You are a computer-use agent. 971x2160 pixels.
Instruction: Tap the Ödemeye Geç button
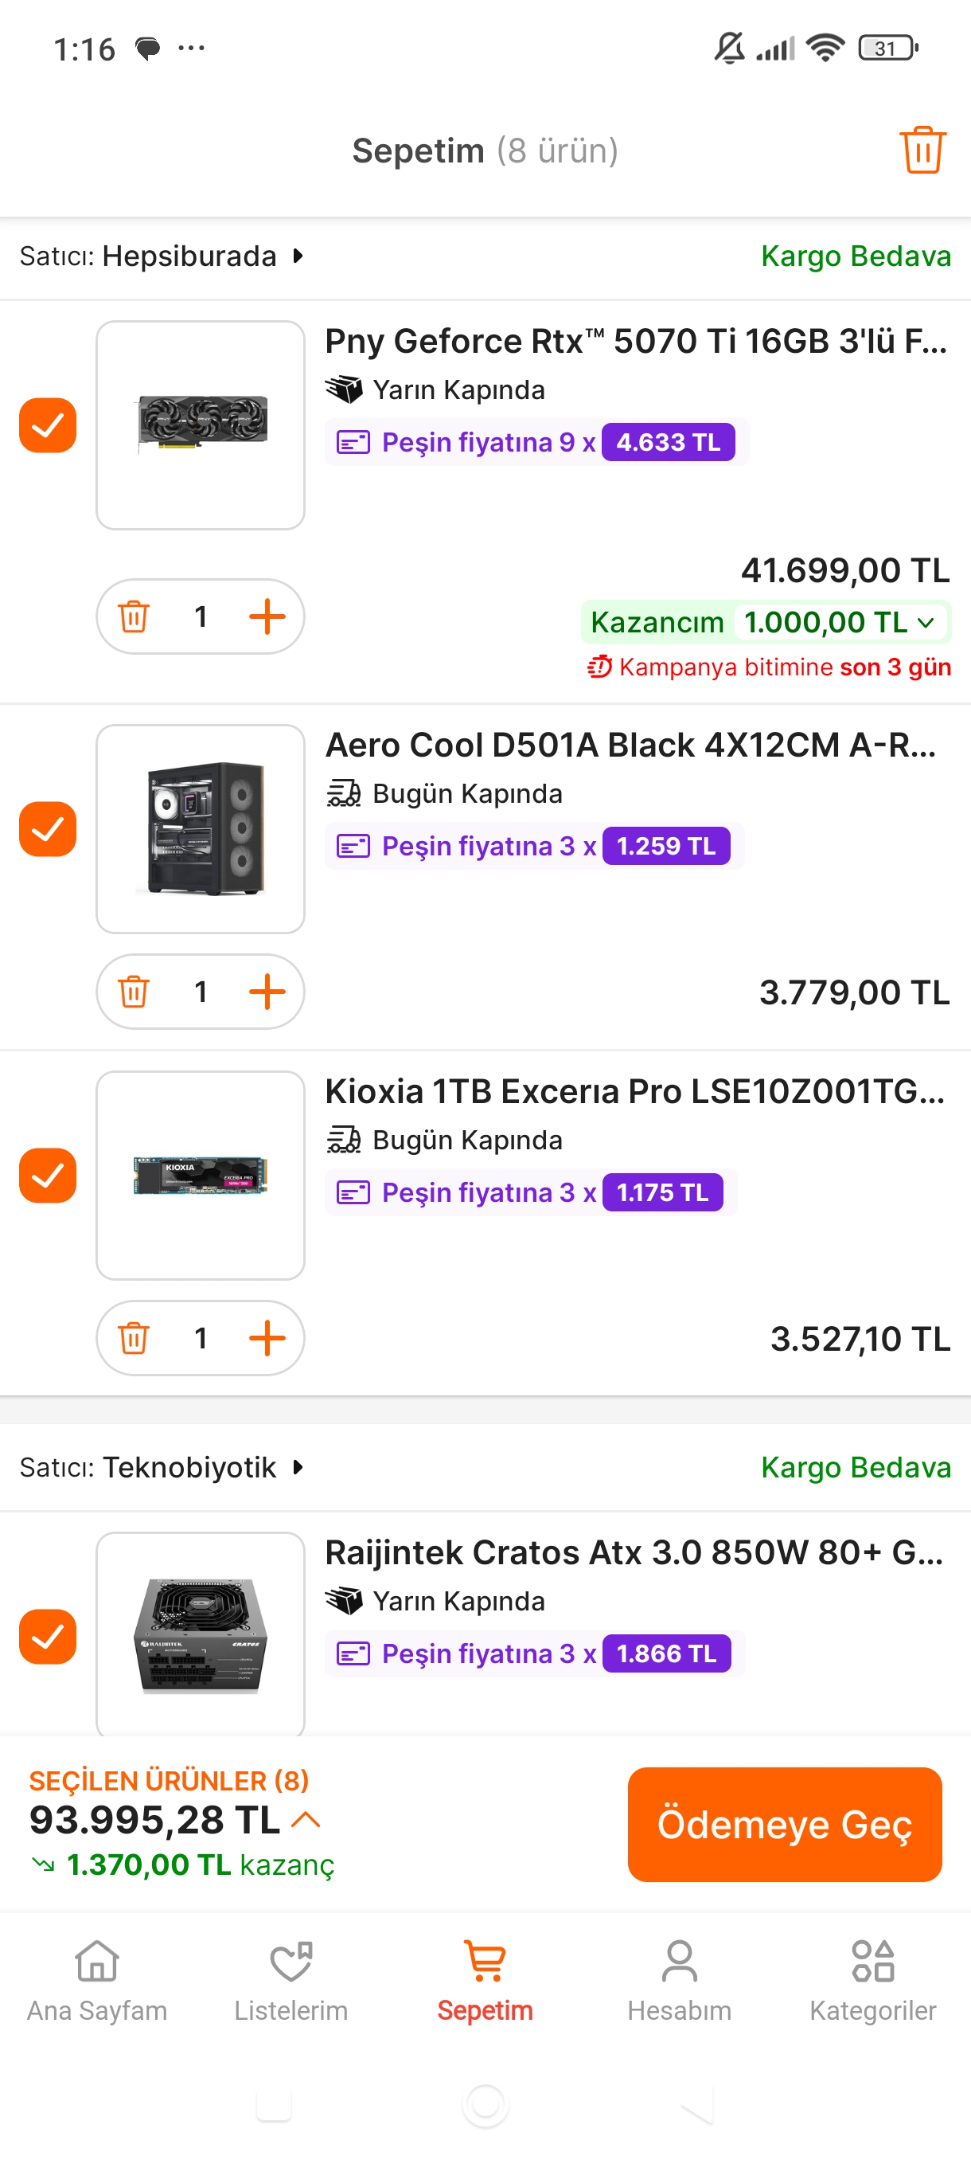pos(785,1824)
